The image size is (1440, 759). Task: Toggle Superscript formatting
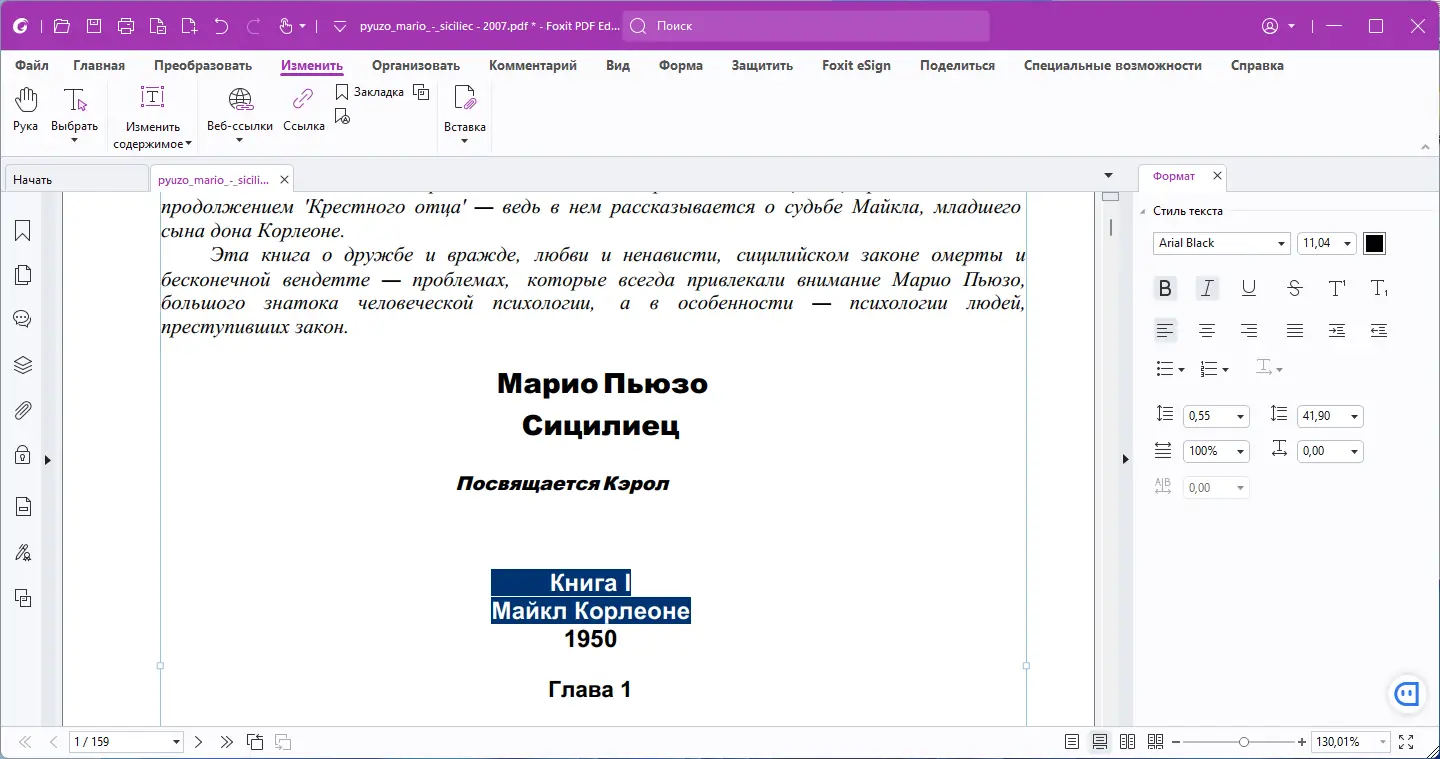1337,289
